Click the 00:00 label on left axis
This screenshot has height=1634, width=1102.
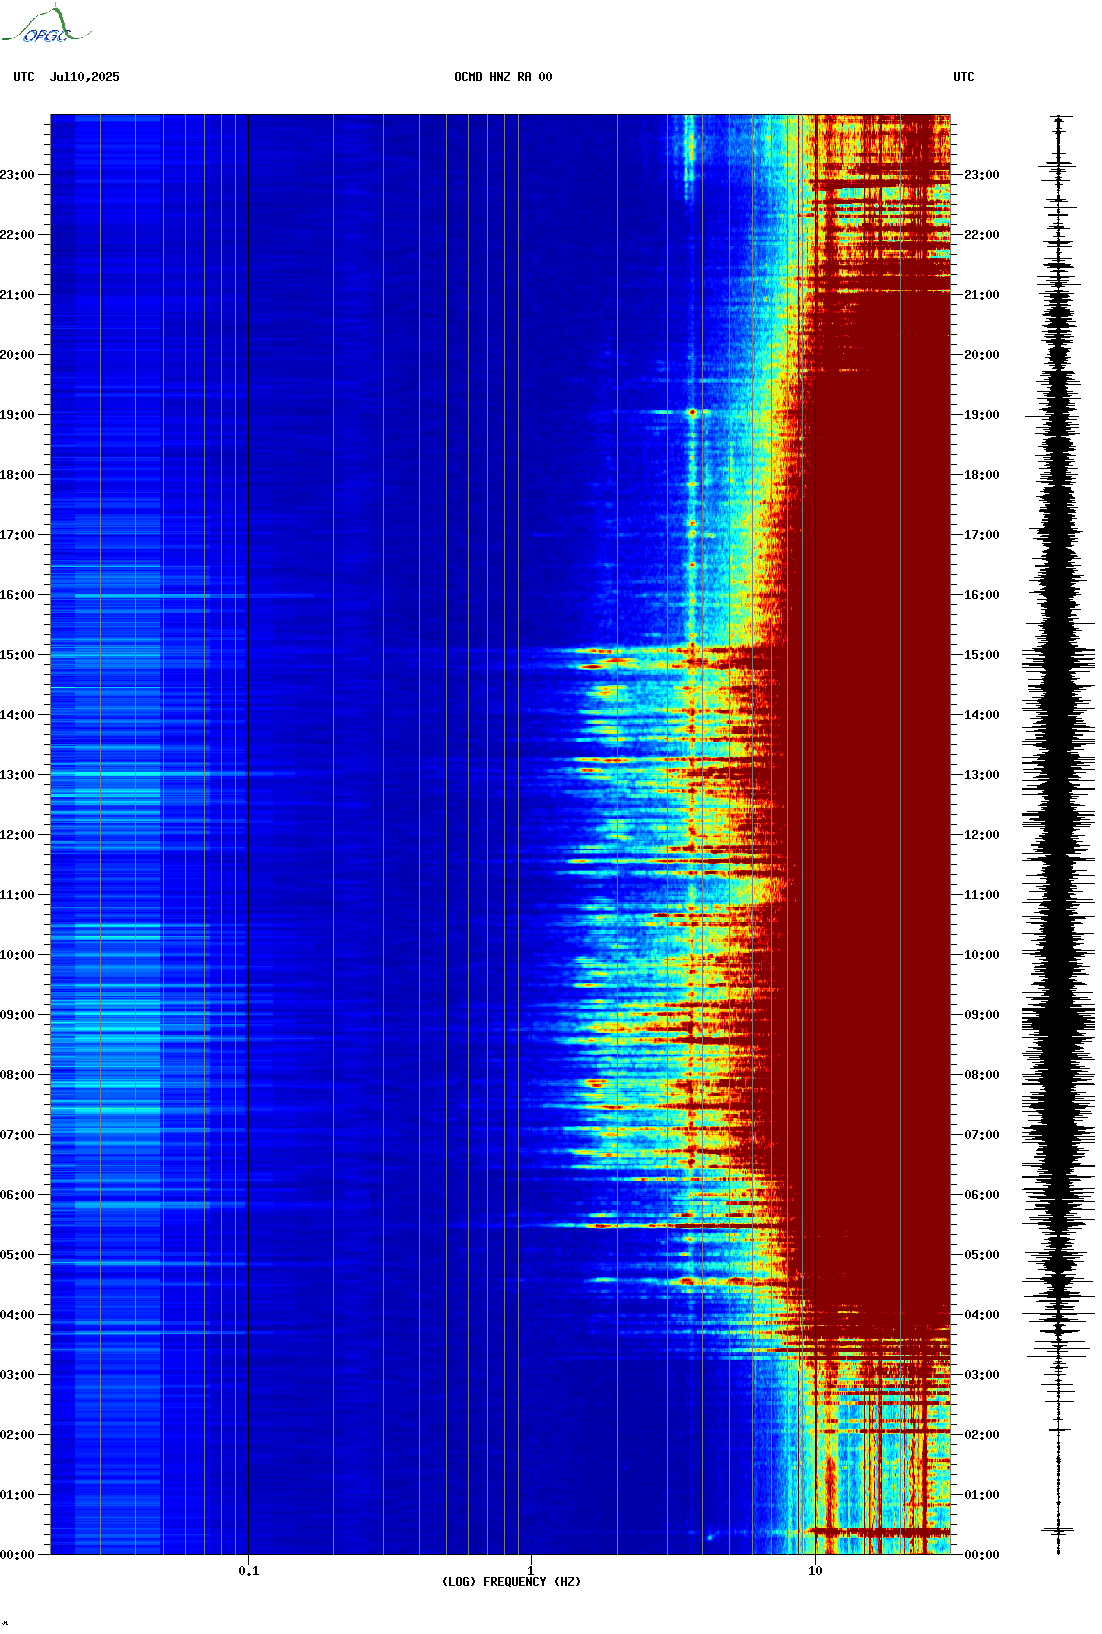pos(17,1555)
